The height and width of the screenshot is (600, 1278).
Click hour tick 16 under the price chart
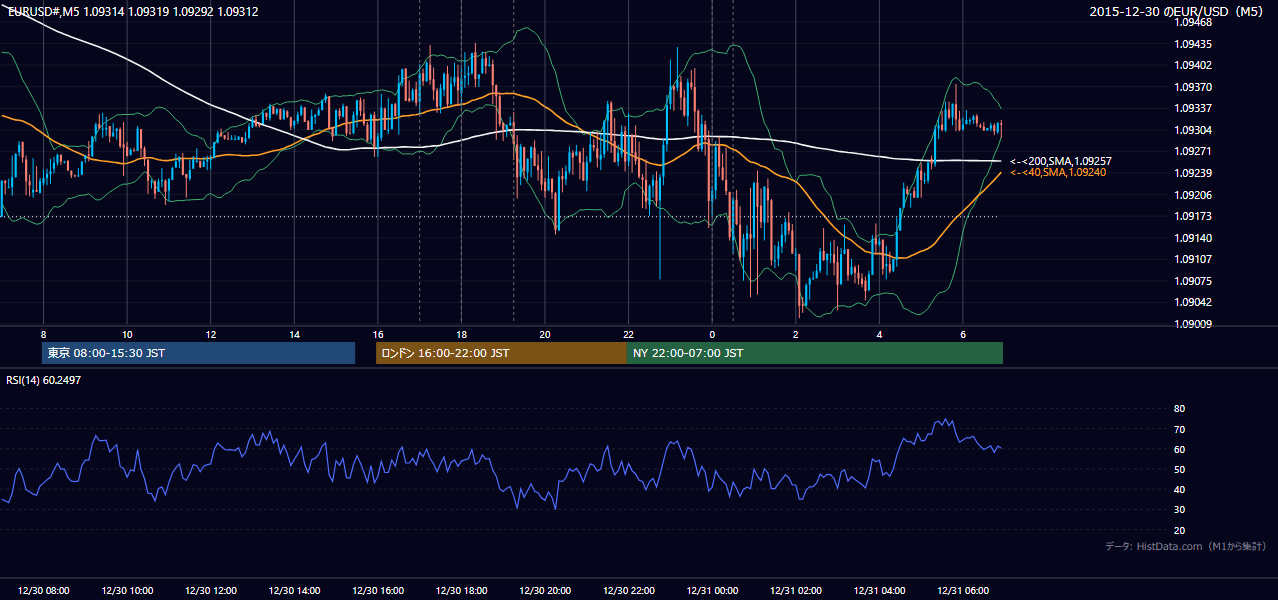pyautogui.click(x=378, y=334)
